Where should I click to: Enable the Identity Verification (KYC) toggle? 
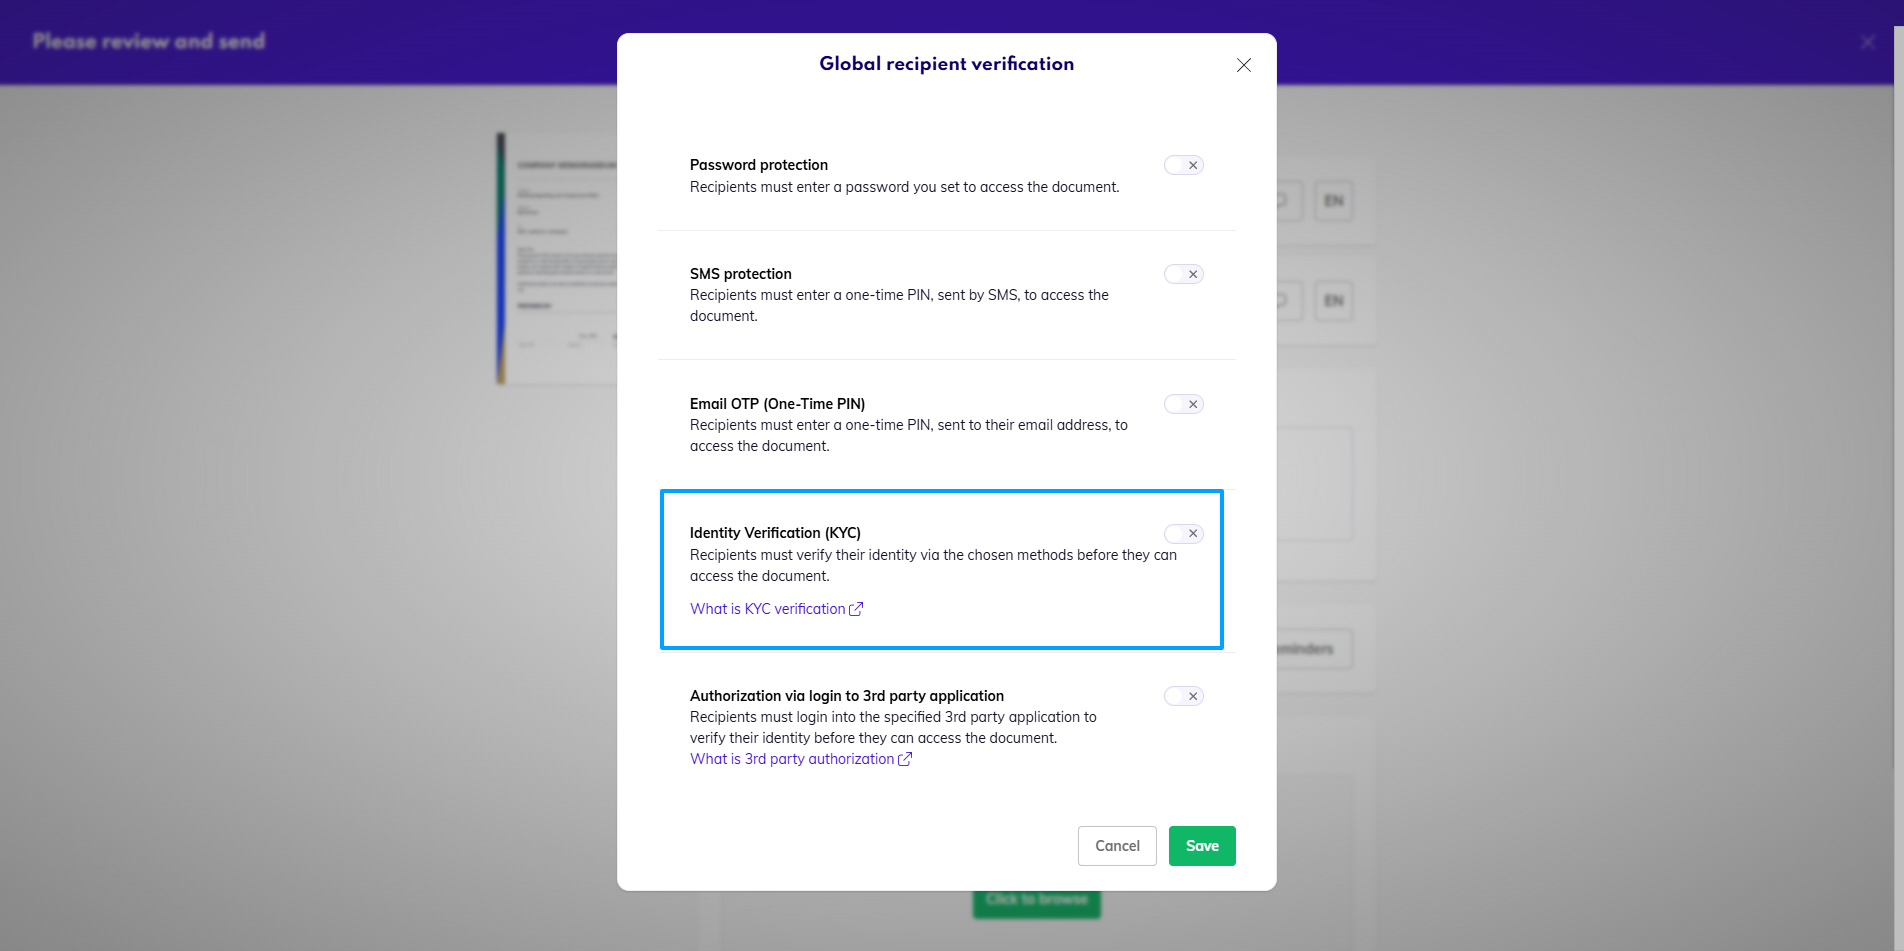point(1183,533)
